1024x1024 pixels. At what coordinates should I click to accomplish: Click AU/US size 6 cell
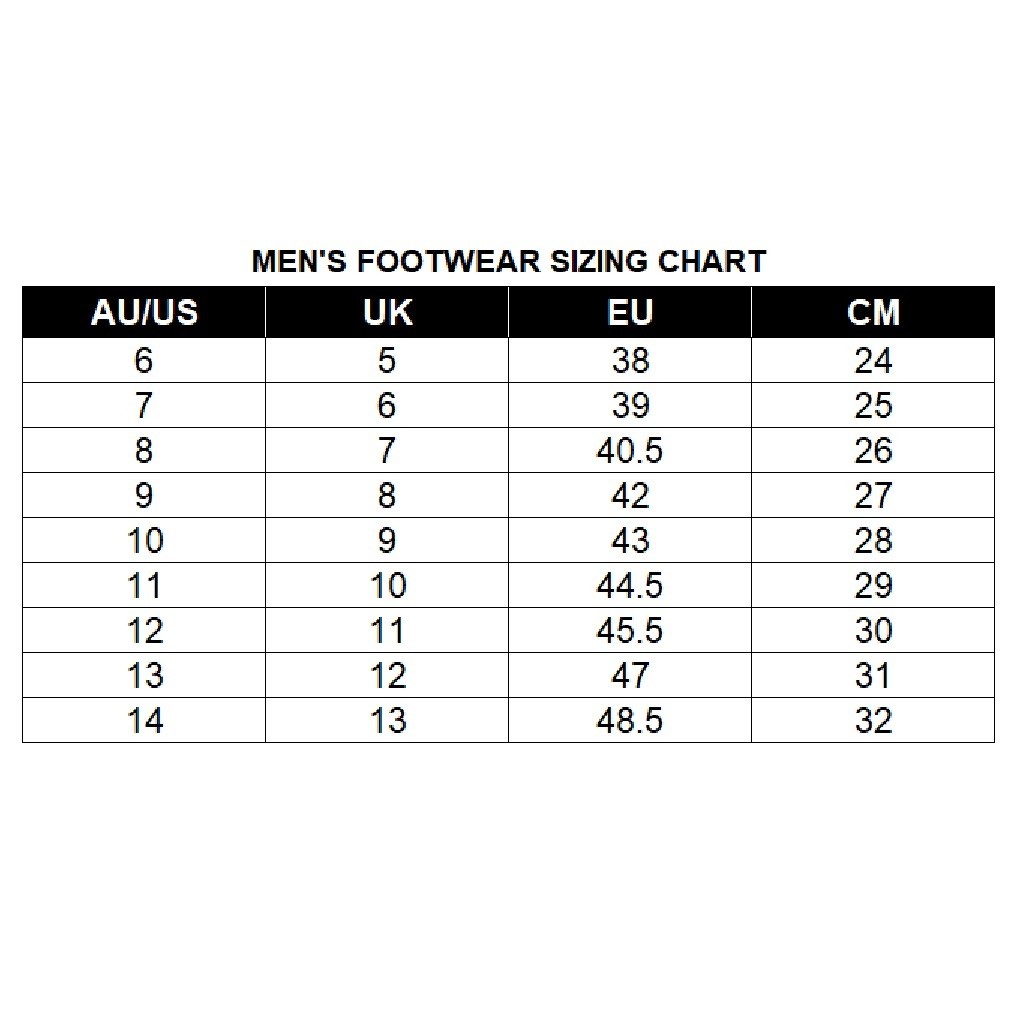(x=144, y=361)
